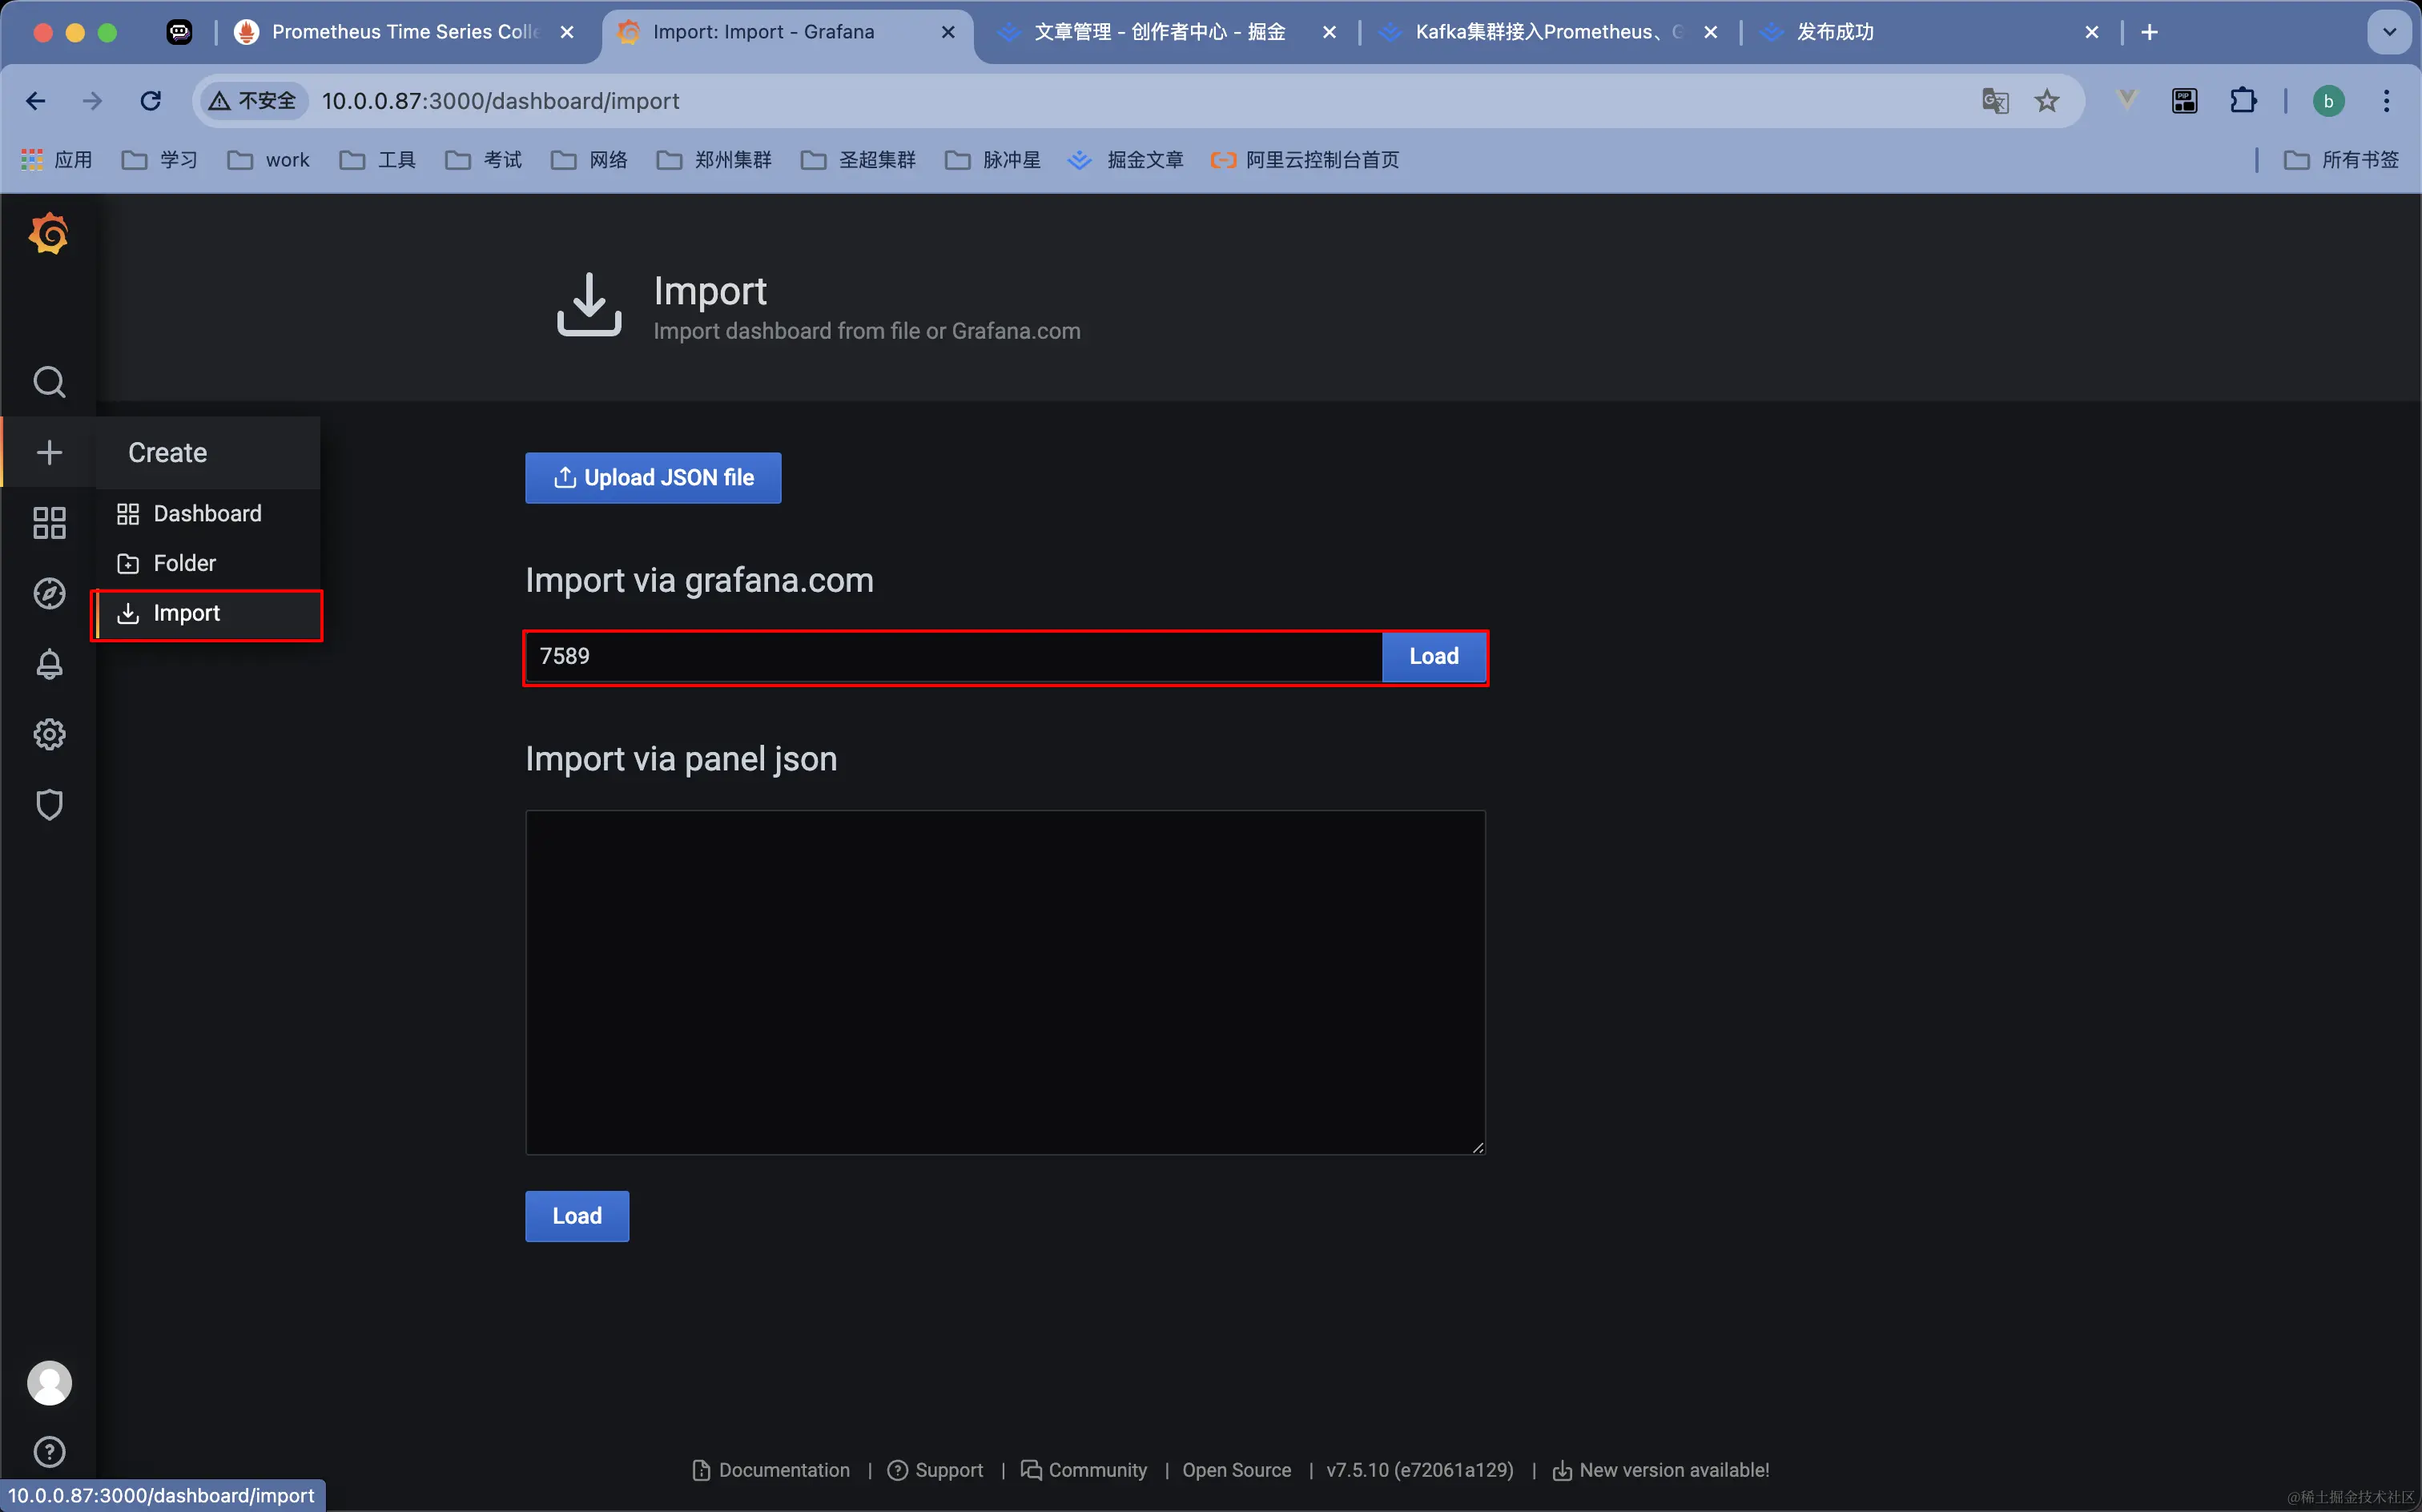
Task: Open the 脉冲星 bookmark folder
Action: [x=992, y=159]
